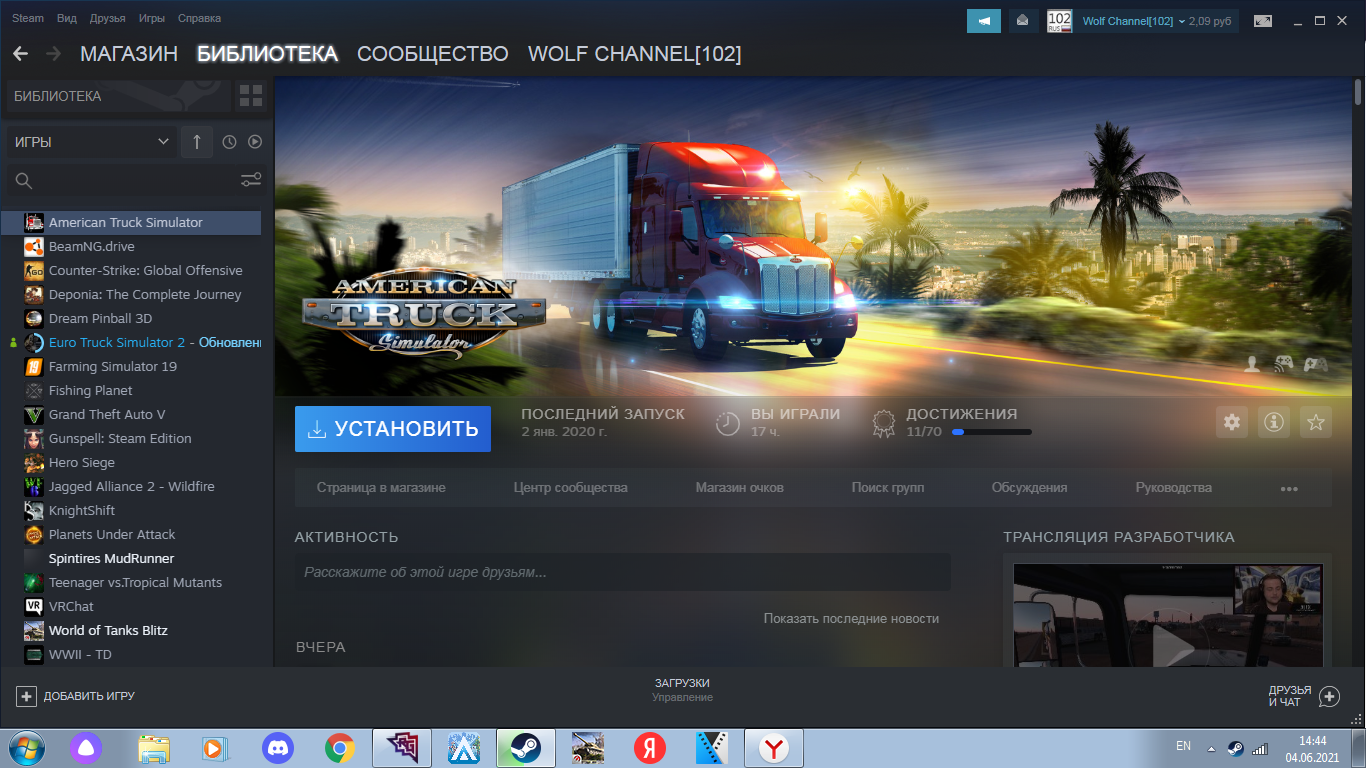Open game info icon
The height and width of the screenshot is (768, 1366).
click(1274, 423)
